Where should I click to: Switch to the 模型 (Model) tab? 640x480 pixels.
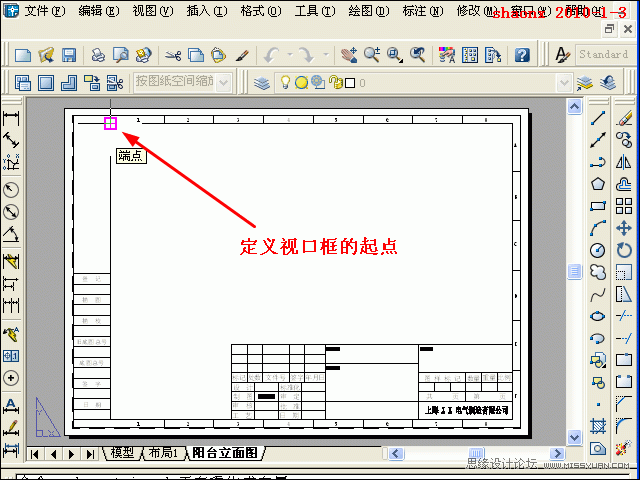coord(122,453)
